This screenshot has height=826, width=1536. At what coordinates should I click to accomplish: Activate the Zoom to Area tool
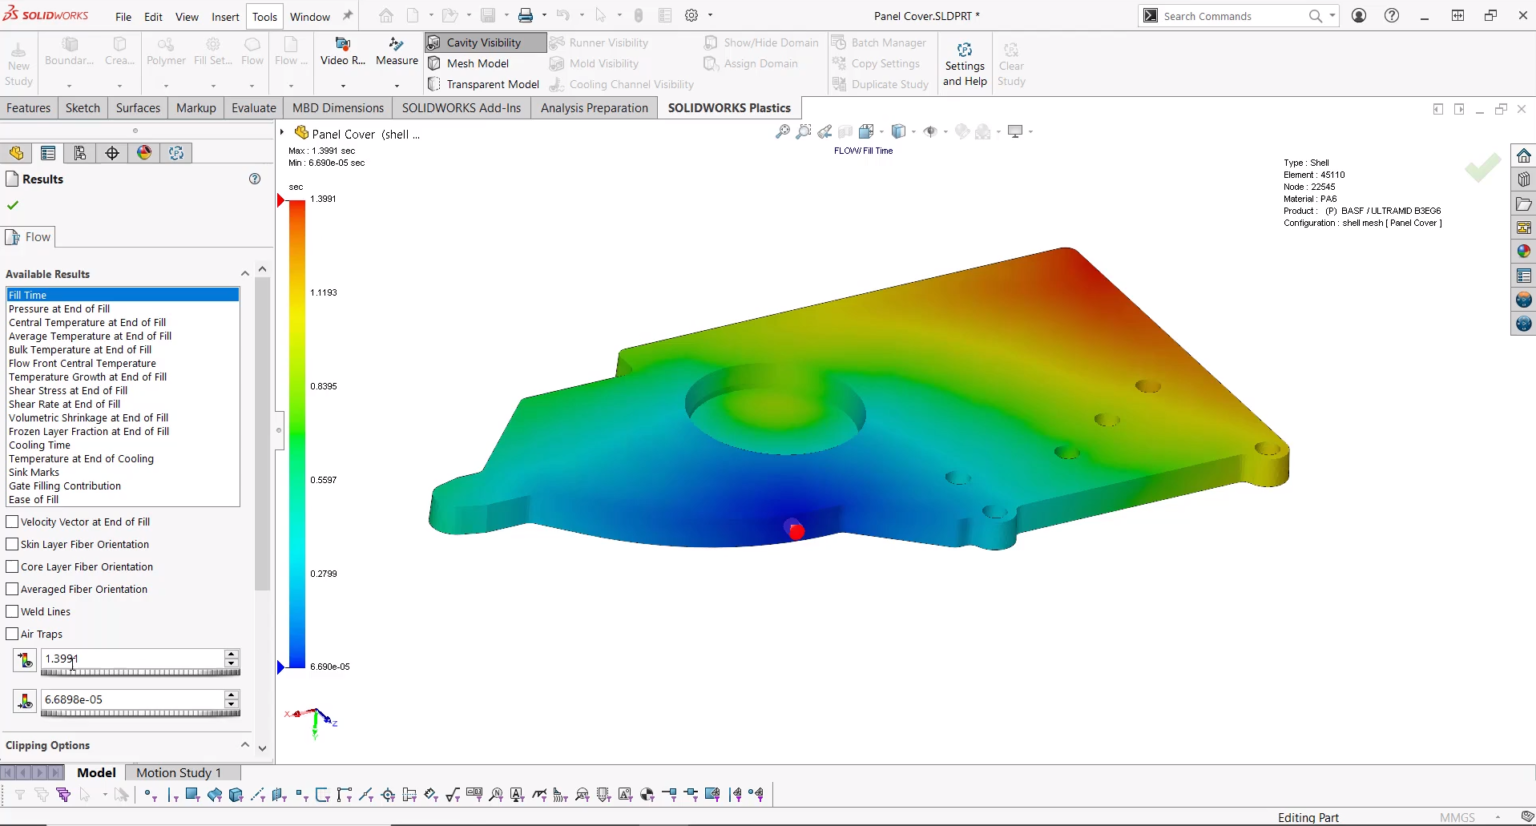point(804,131)
